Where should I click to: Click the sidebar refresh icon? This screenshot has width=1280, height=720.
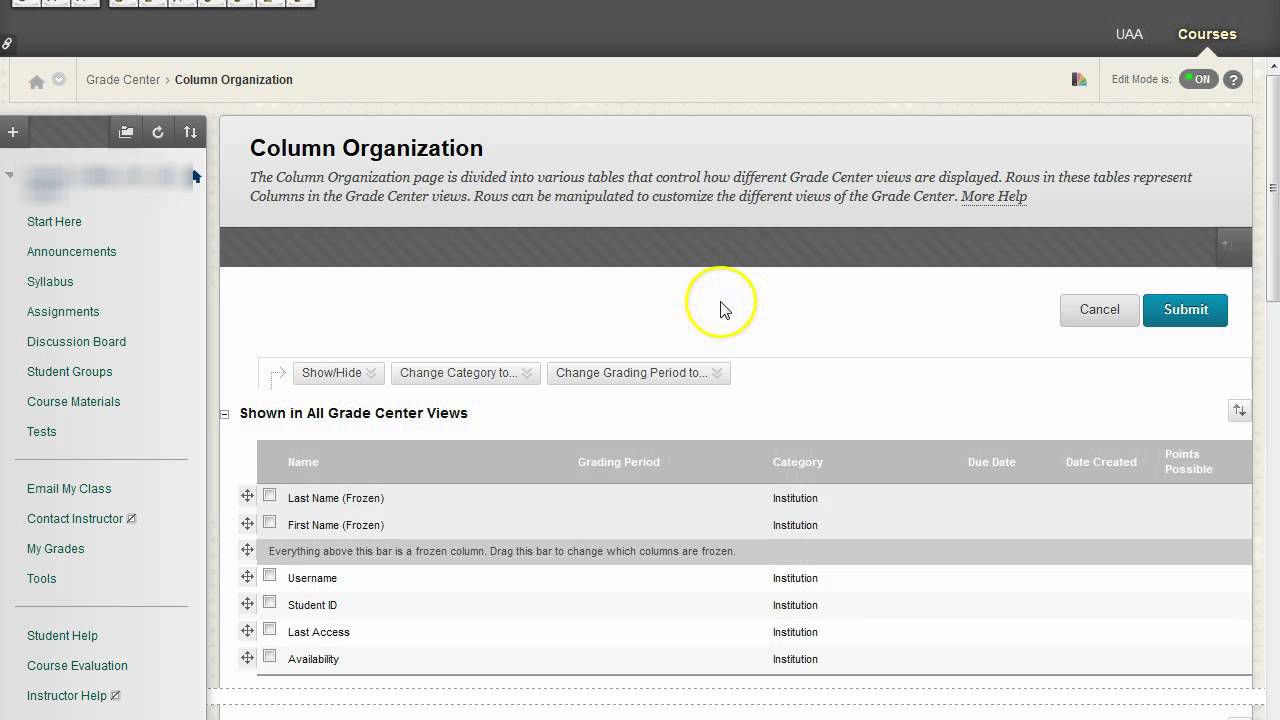coord(158,132)
